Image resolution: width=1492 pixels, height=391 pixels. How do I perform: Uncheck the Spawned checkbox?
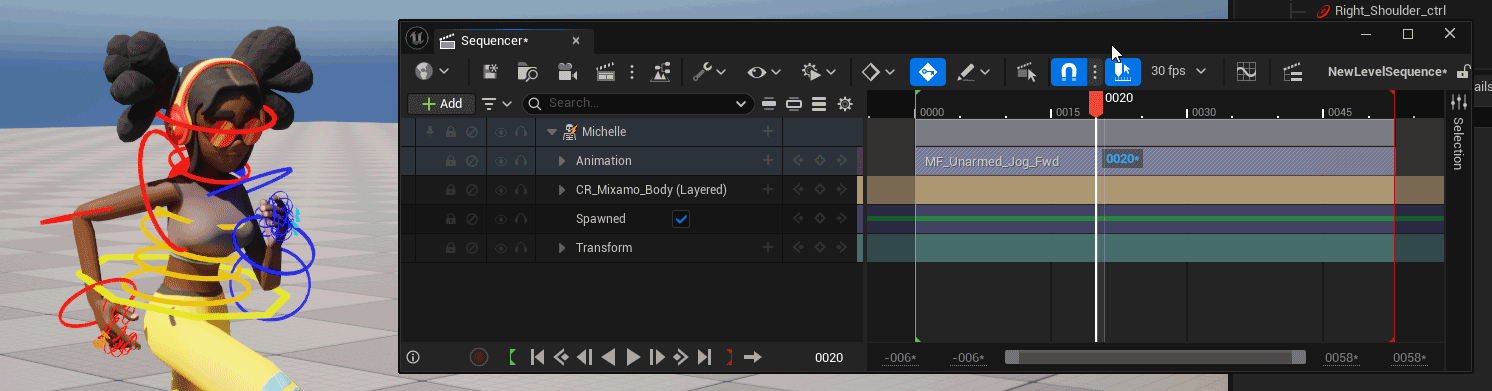coord(681,219)
